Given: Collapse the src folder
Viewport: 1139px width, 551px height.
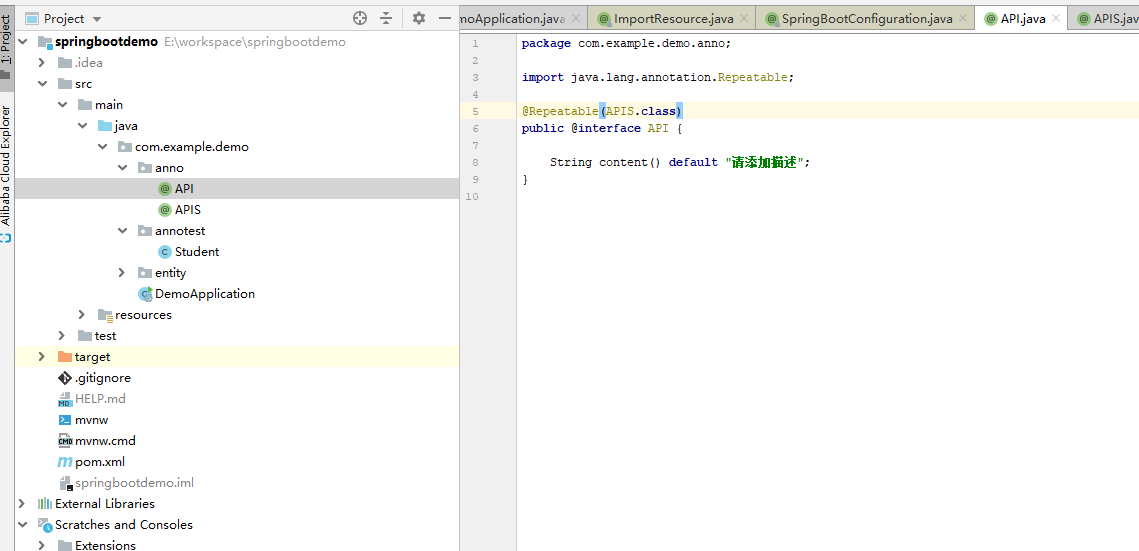Looking at the screenshot, I should coord(42,84).
